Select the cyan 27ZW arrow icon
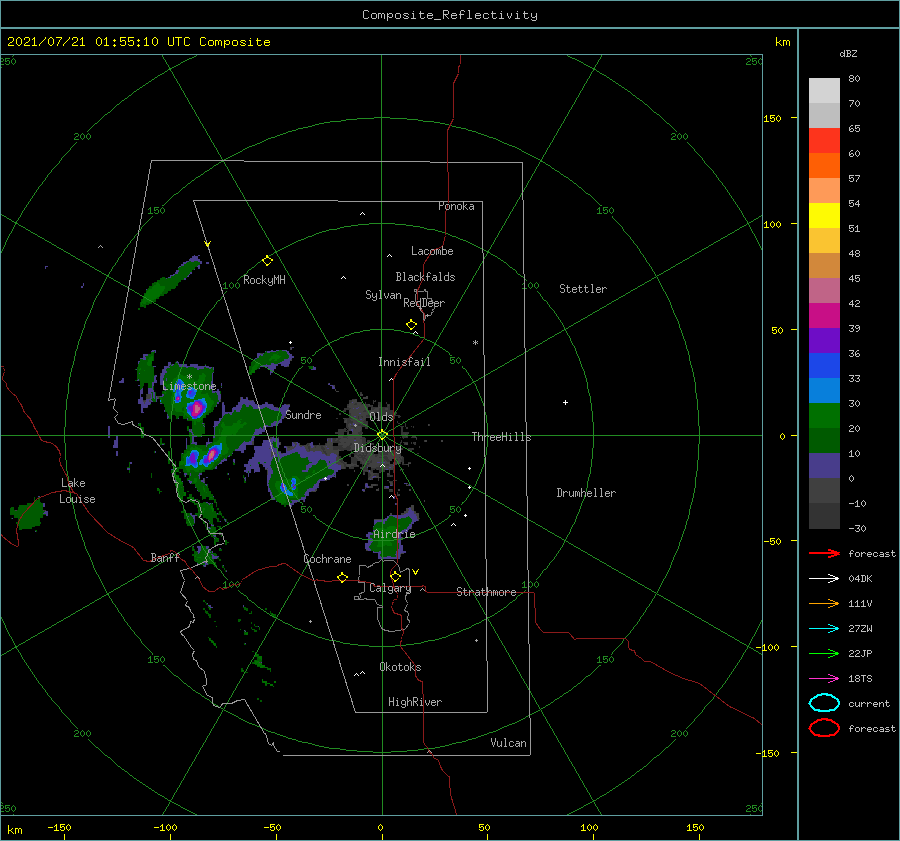Screen dimensions: 900x841 click(x=824, y=629)
